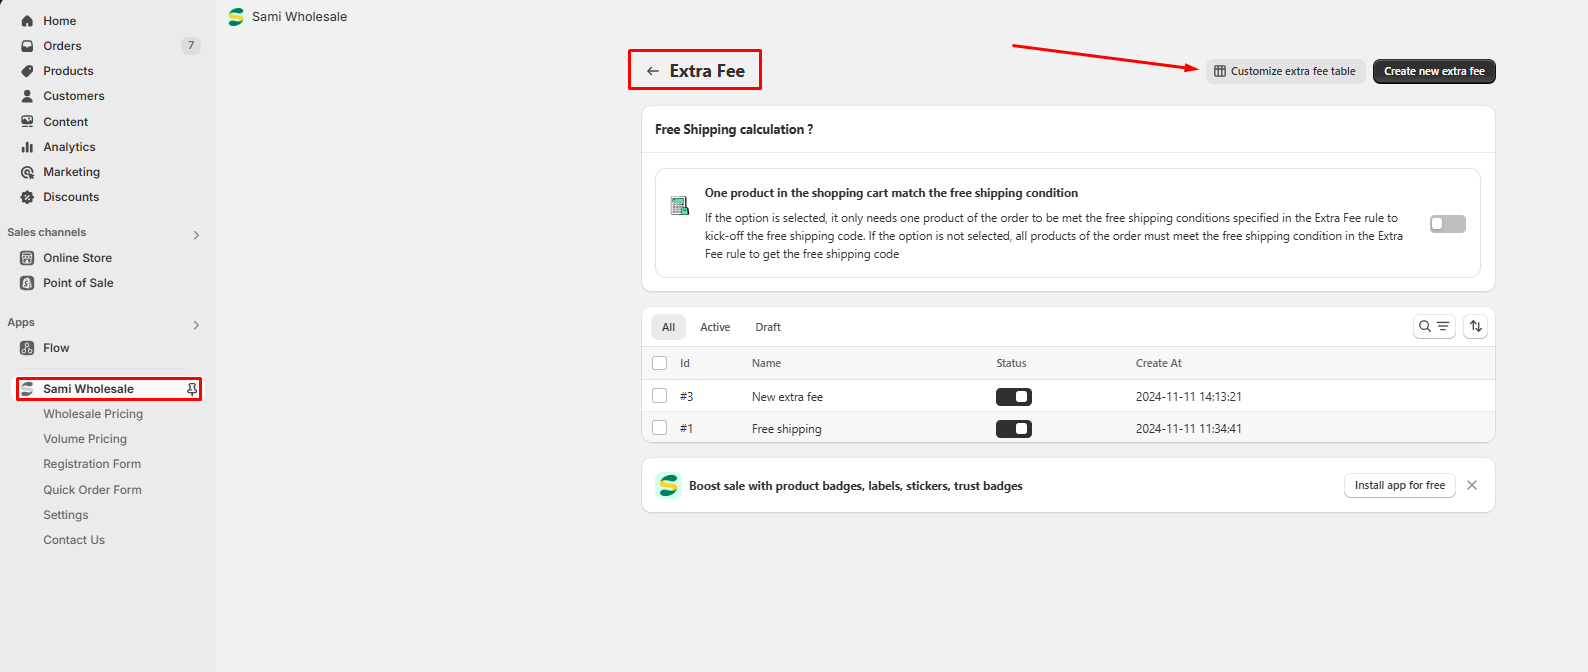Screen dimensions: 1588x672
Task: Pin the Sami Wholesale app in sidebar
Action: coord(192,389)
